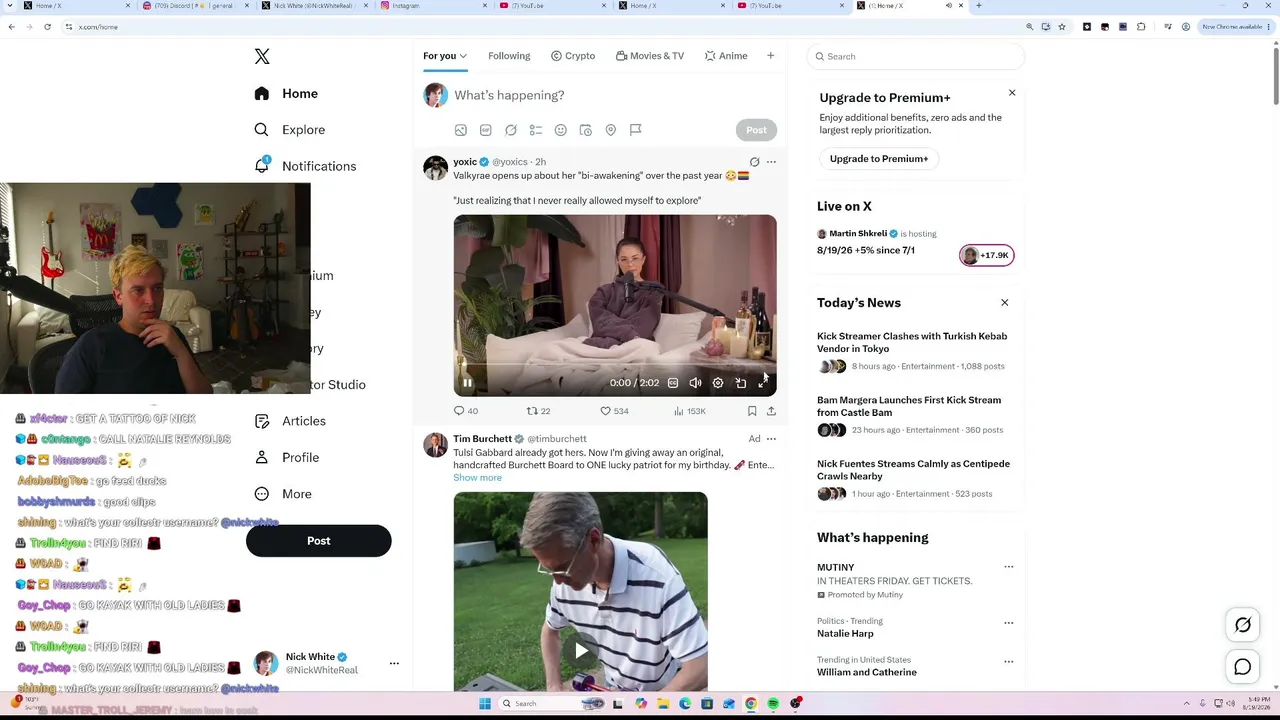Open yoxic's profile avatar
The height and width of the screenshot is (720, 1280).
coord(435,168)
